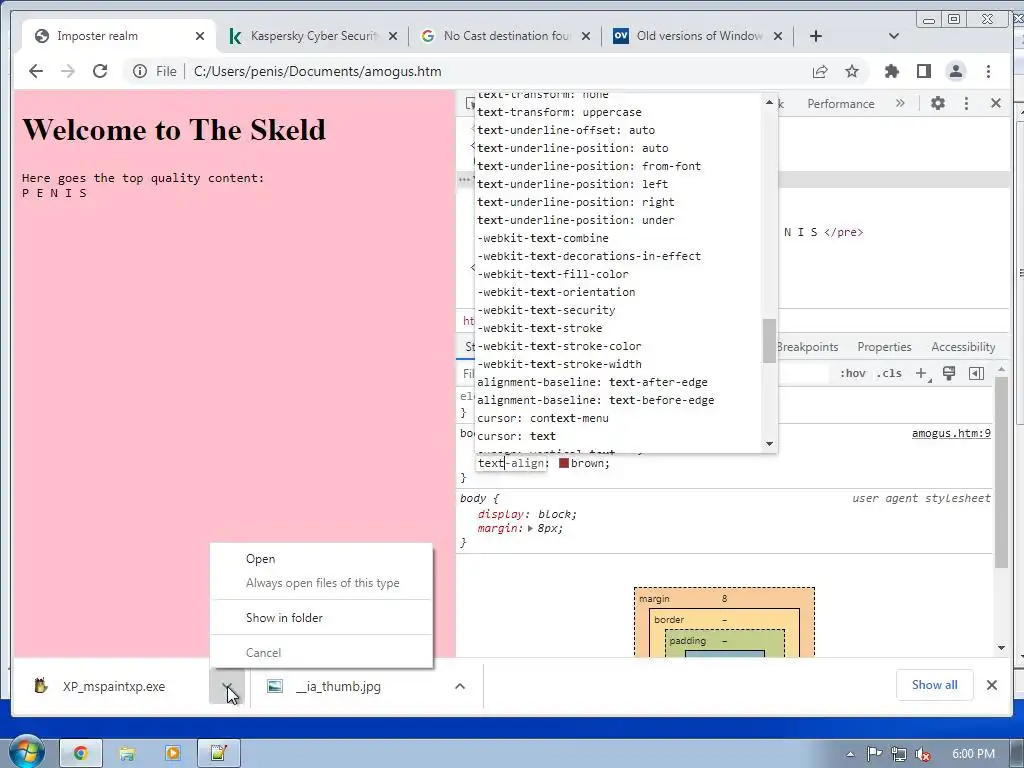This screenshot has width=1024, height=768.
Task: Toggle the :hov element state panel
Action: 852,374
